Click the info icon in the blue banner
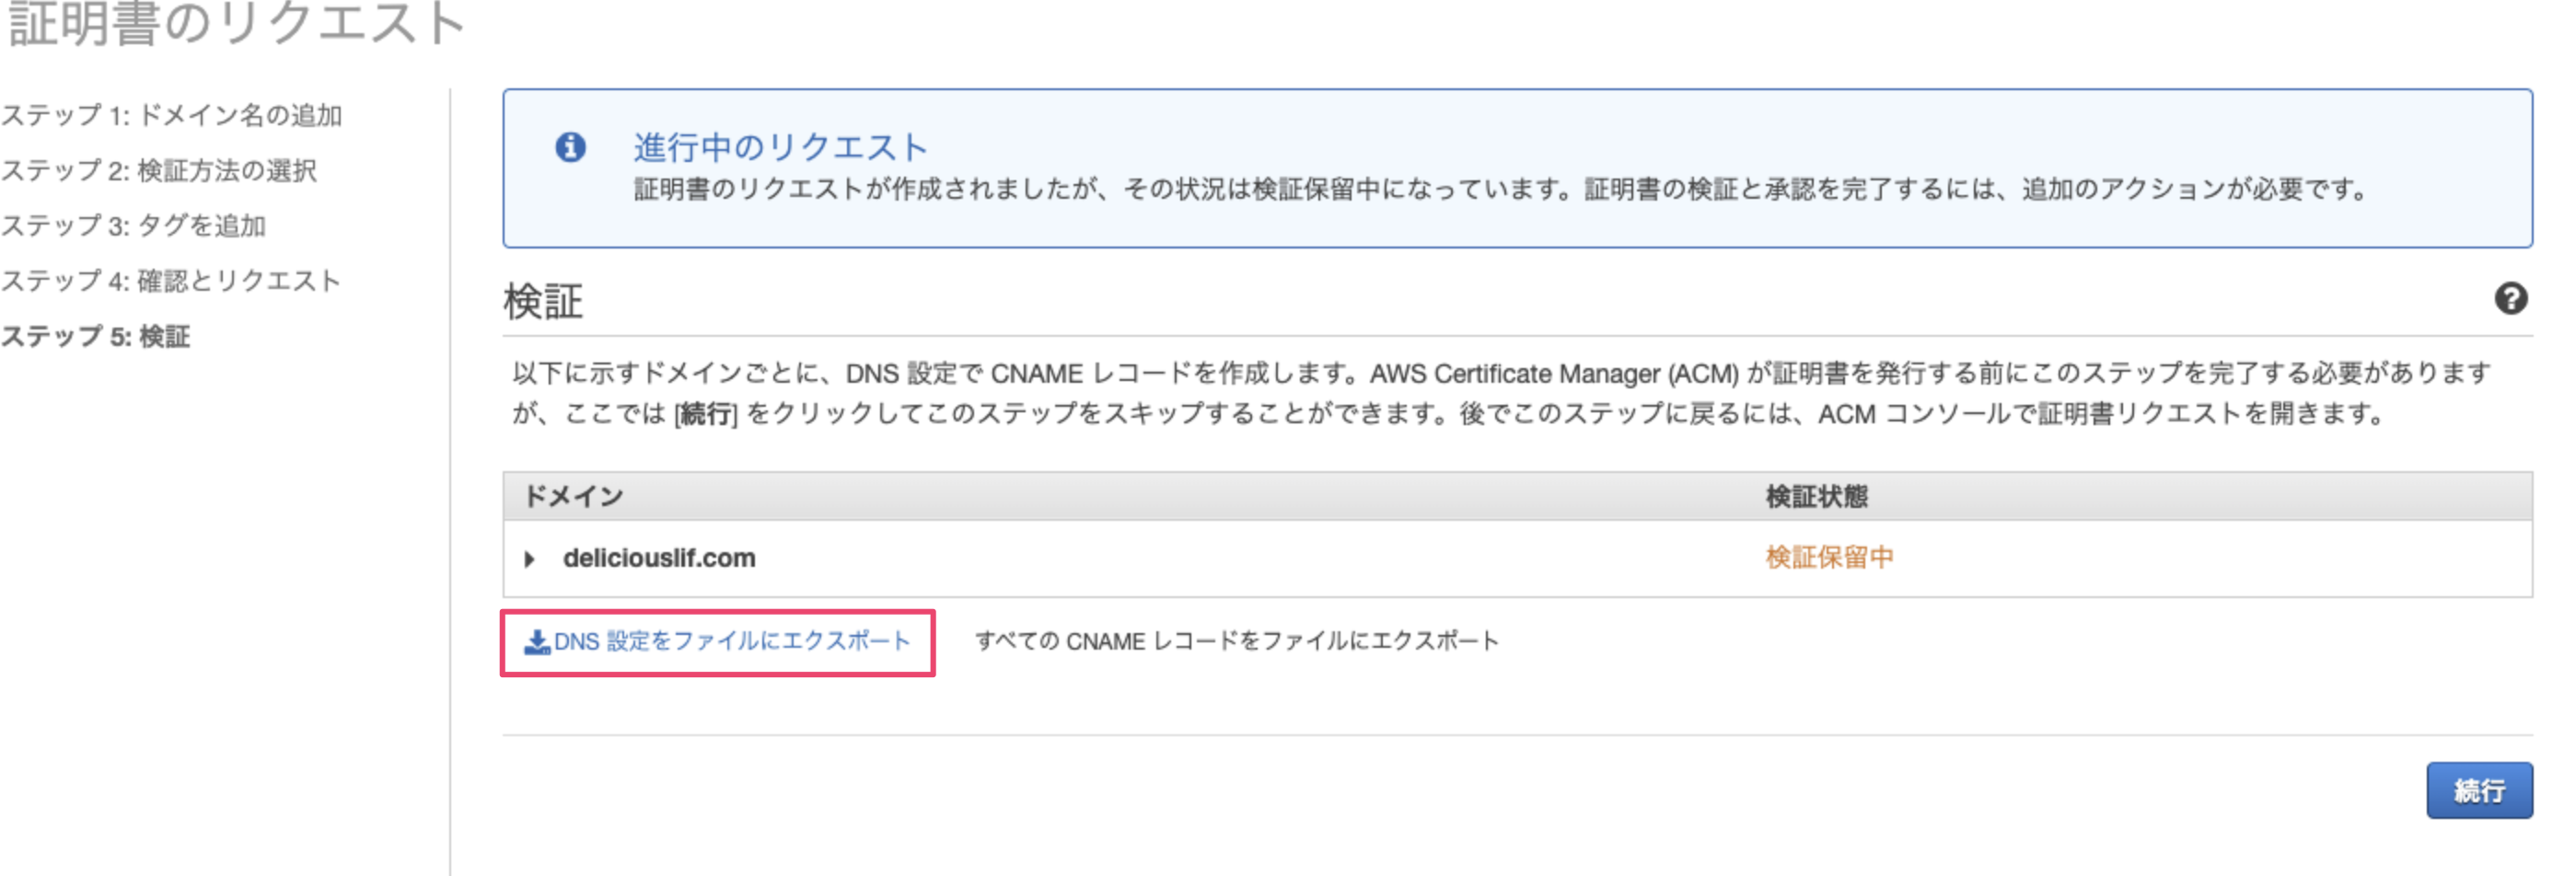Image resolution: width=2576 pixels, height=876 pixels. point(570,148)
